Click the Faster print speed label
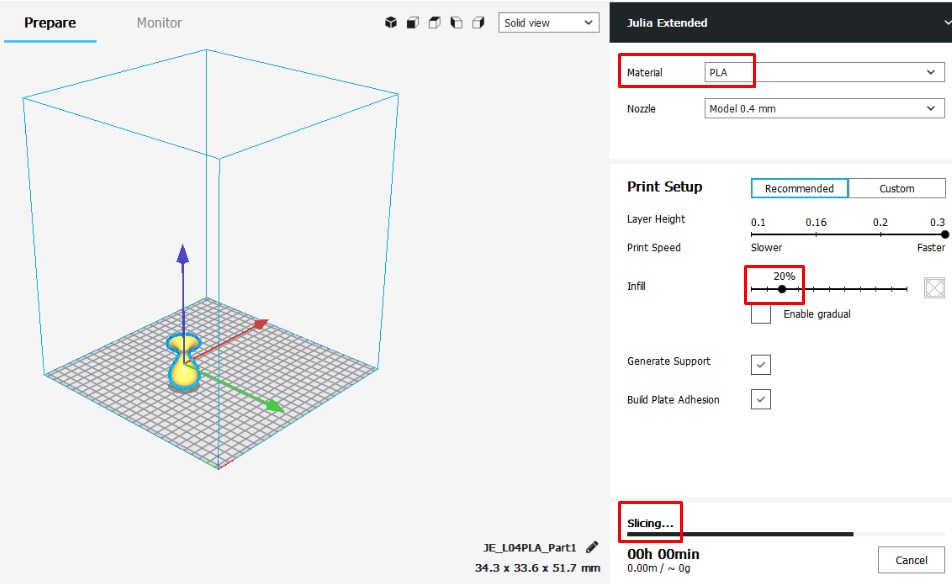 tap(931, 247)
